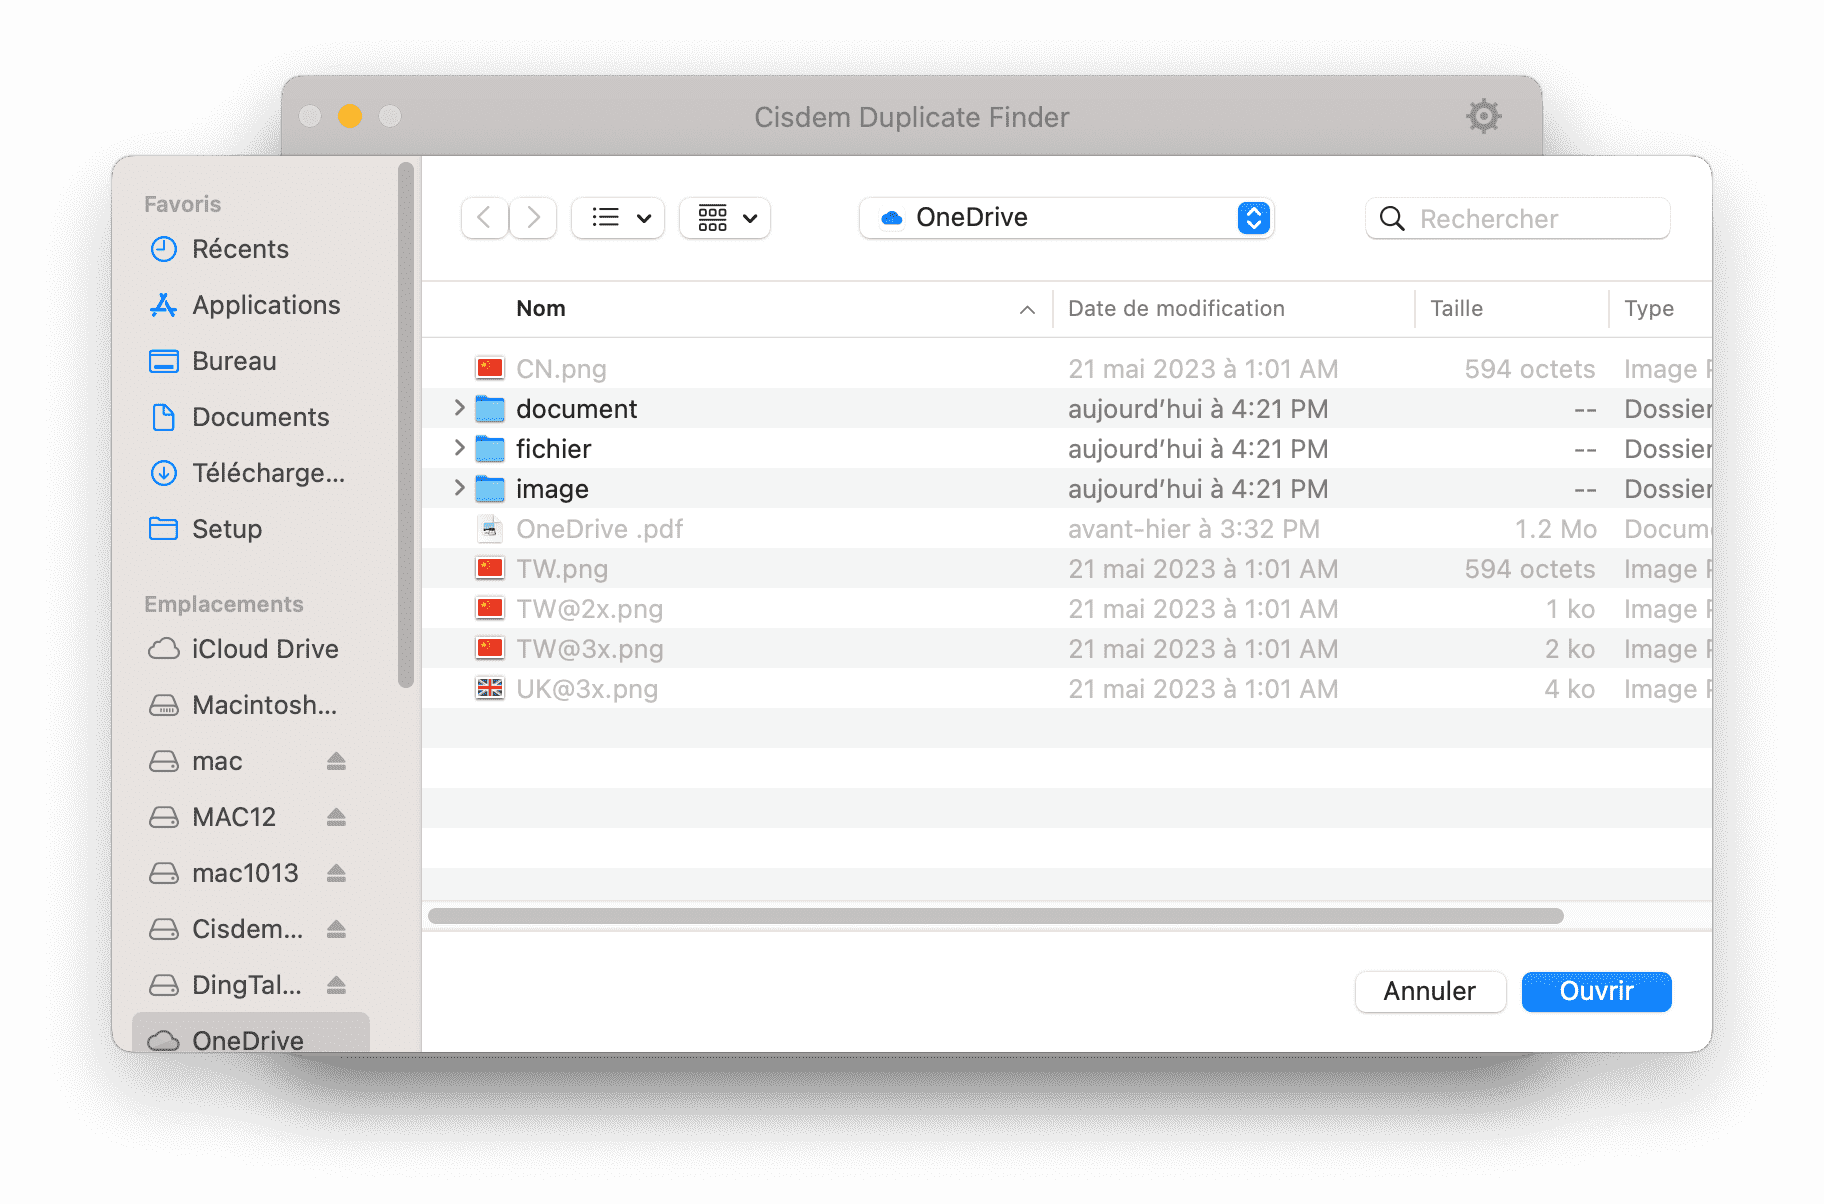Expand the document folder
Viewport: 1824px width, 1204px height.
tap(459, 408)
